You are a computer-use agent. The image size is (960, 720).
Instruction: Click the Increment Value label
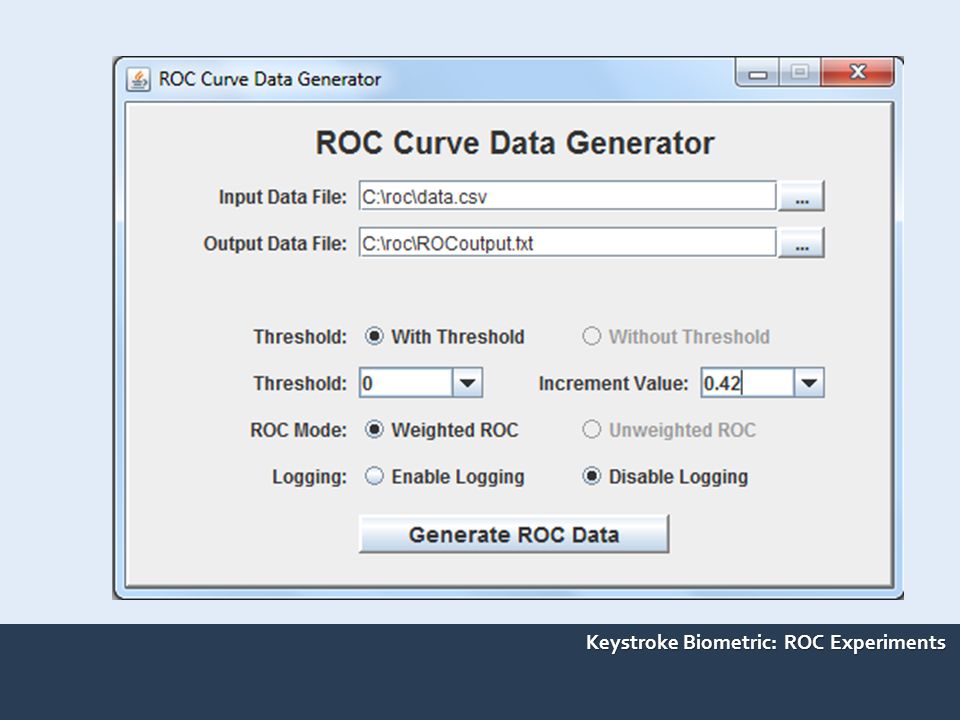point(613,383)
